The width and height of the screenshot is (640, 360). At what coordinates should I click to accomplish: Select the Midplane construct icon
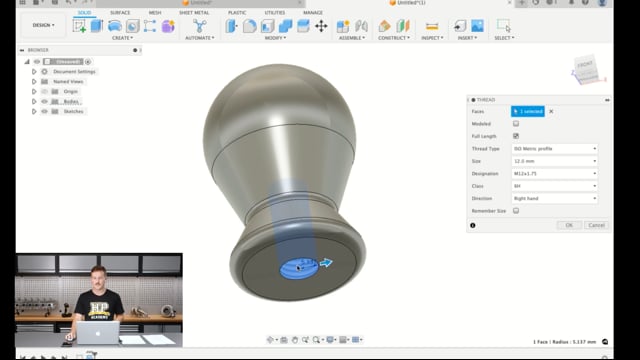point(402,26)
